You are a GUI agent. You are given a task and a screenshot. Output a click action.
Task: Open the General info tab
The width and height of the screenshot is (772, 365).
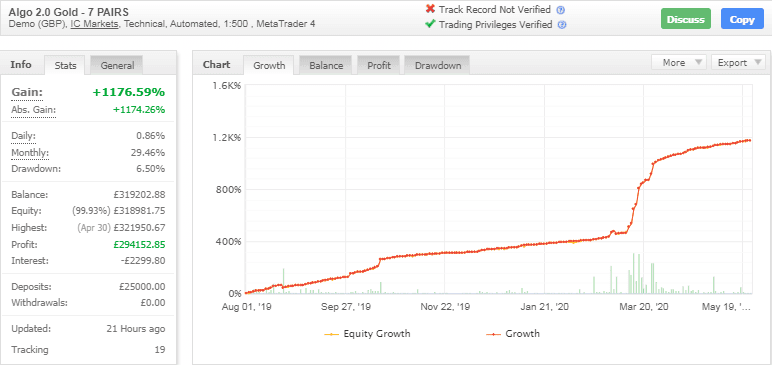(x=117, y=65)
